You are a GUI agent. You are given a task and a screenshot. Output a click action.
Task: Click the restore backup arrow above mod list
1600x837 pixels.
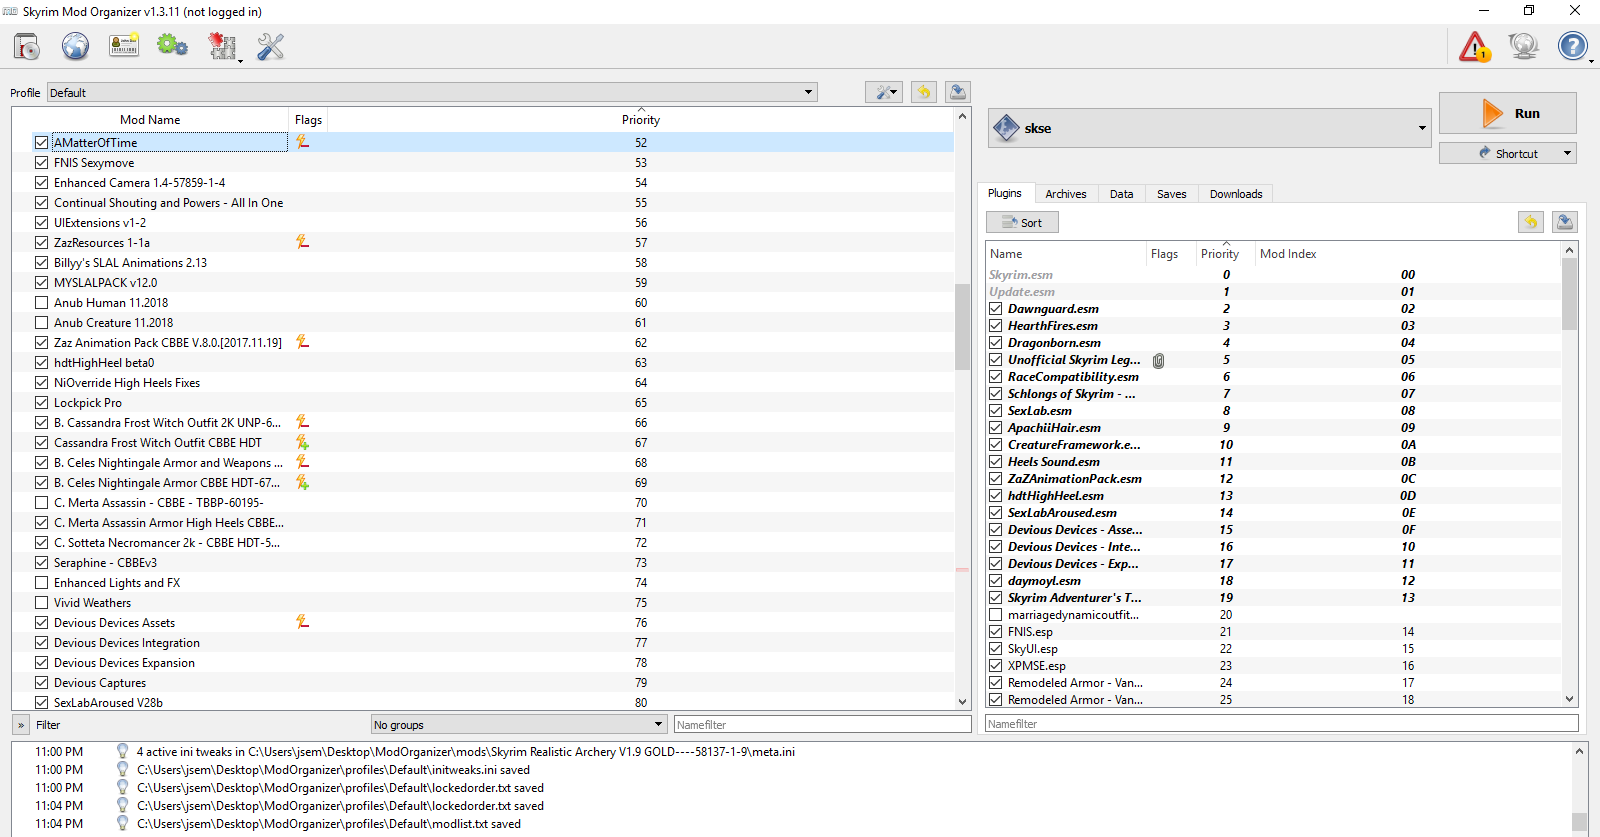(x=924, y=92)
